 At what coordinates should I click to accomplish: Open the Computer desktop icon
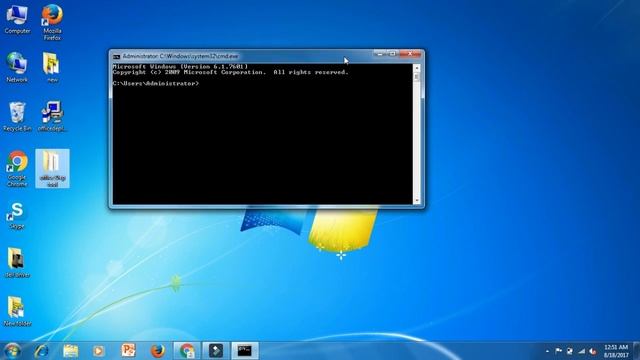click(x=17, y=20)
